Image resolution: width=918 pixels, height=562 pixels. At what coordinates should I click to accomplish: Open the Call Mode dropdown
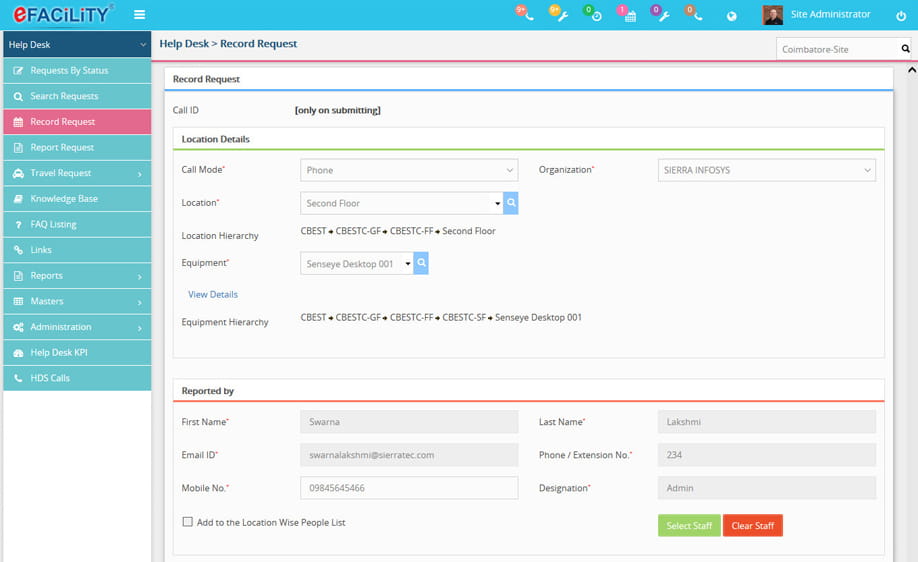(409, 170)
